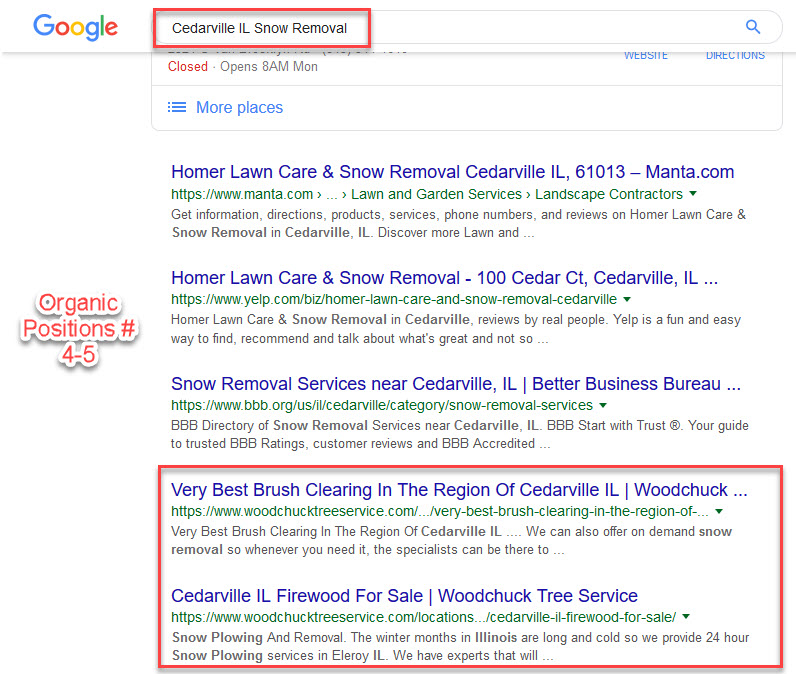
Task: Click the woodchucktreeservice.com/locations green URL
Action: pos(423,617)
